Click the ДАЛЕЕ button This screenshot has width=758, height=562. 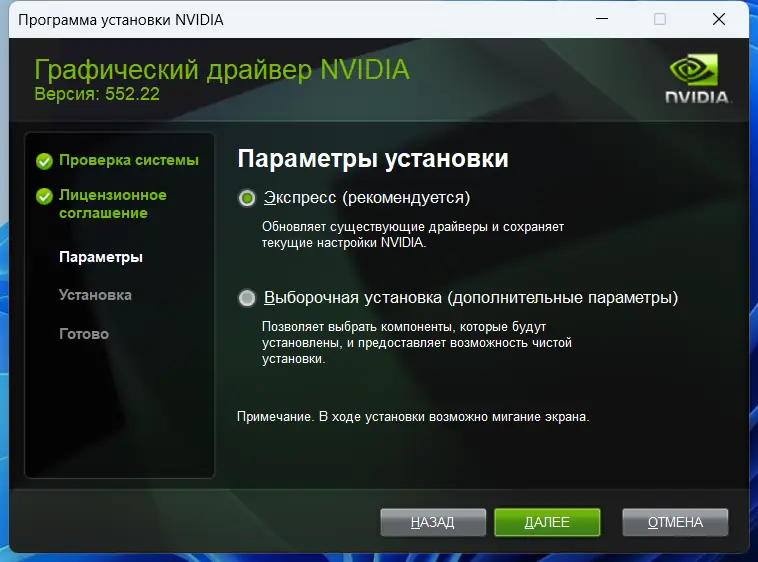click(547, 522)
